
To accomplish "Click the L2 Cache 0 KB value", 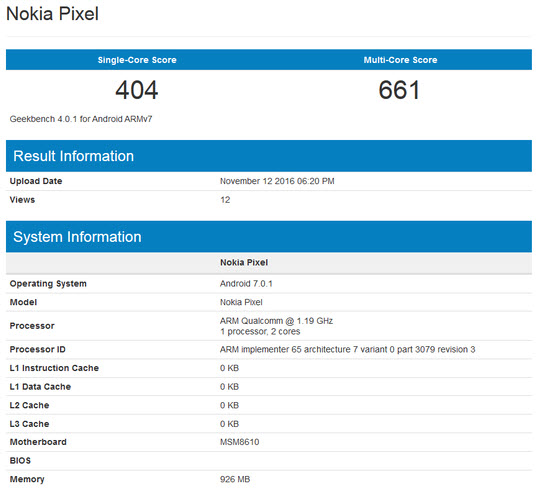I will pos(229,405).
